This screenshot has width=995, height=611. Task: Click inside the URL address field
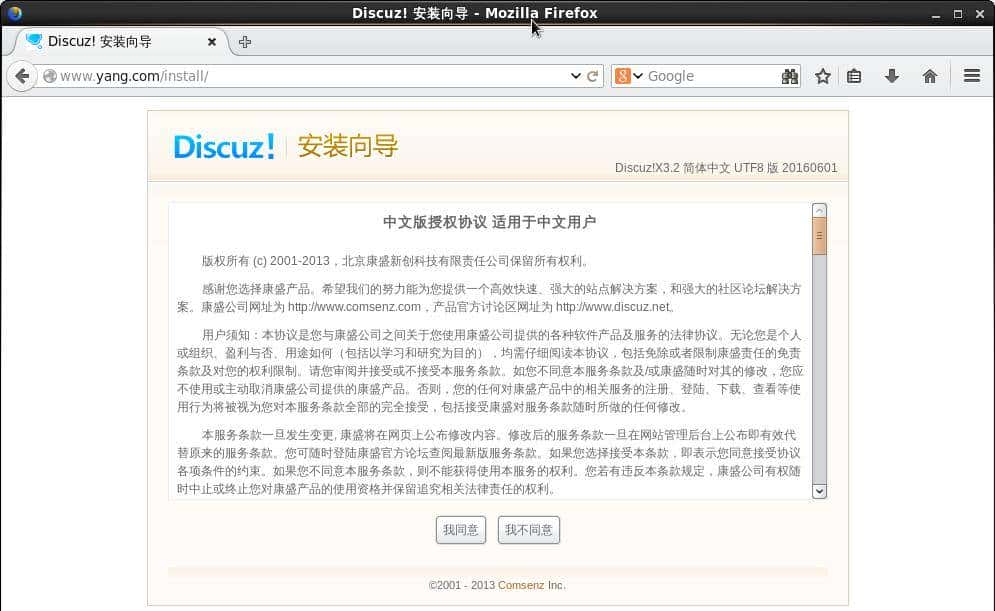300,75
